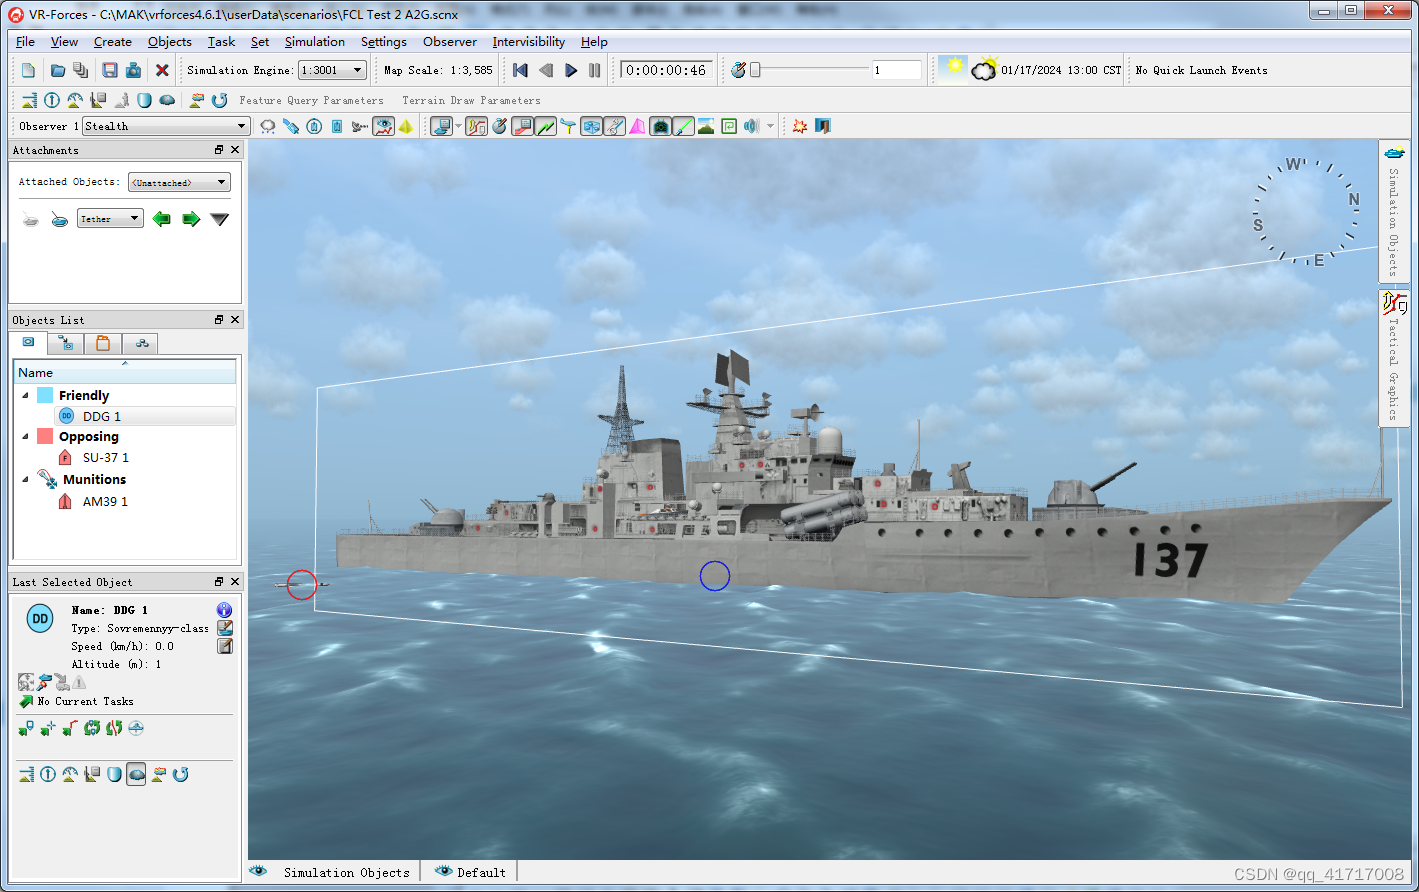Click the magenta pyramid sensor volume icon
1419x892 pixels.
pos(637,126)
